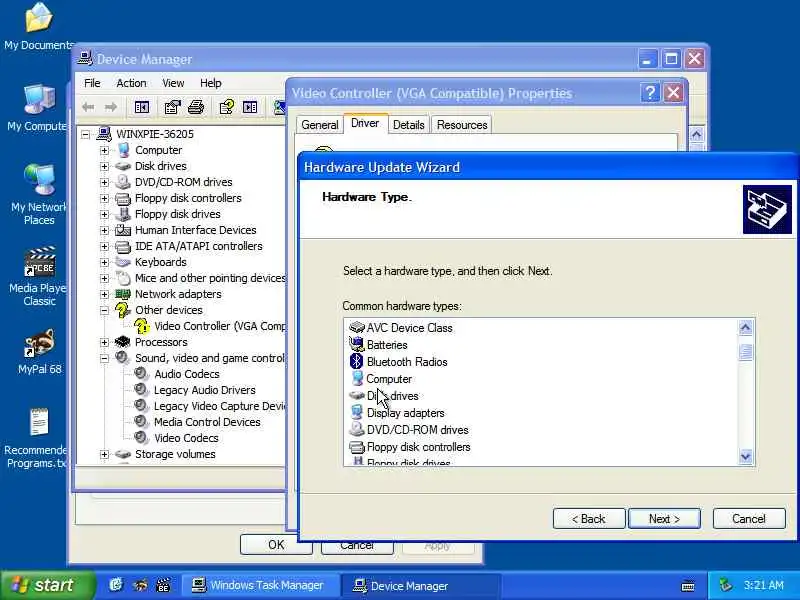Image resolution: width=800 pixels, height=600 pixels.
Task: Collapse the WINXPIE-36205 root node
Action: 86,135
